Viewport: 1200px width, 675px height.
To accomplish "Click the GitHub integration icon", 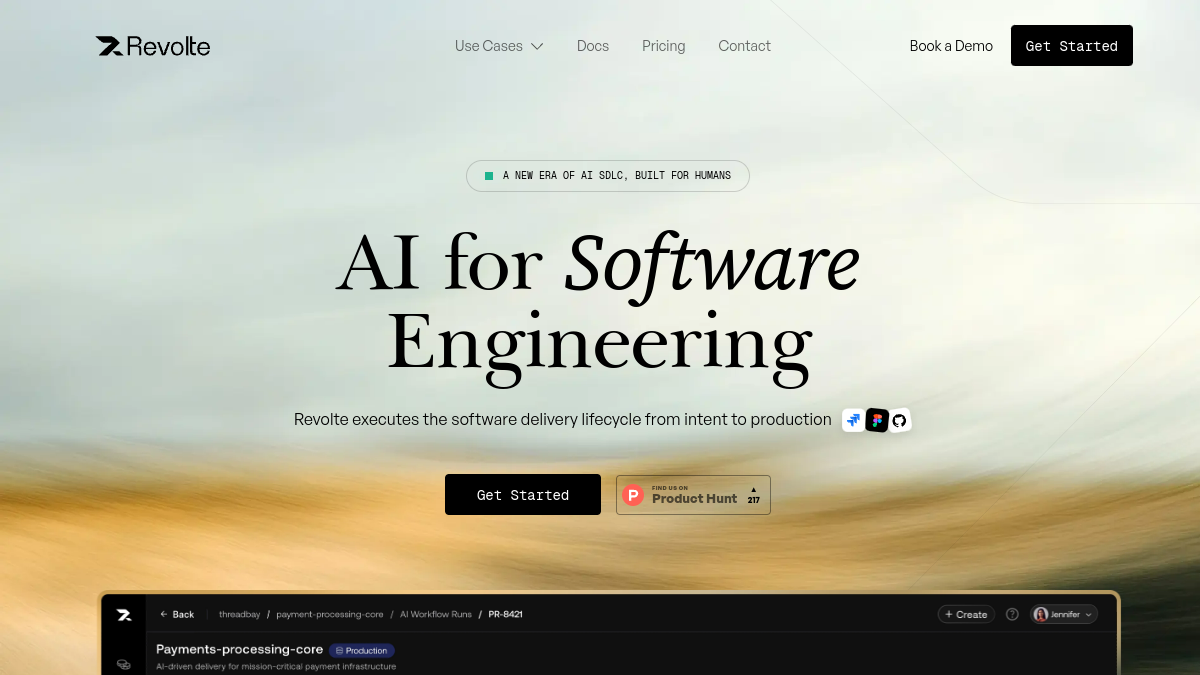I will 899,420.
